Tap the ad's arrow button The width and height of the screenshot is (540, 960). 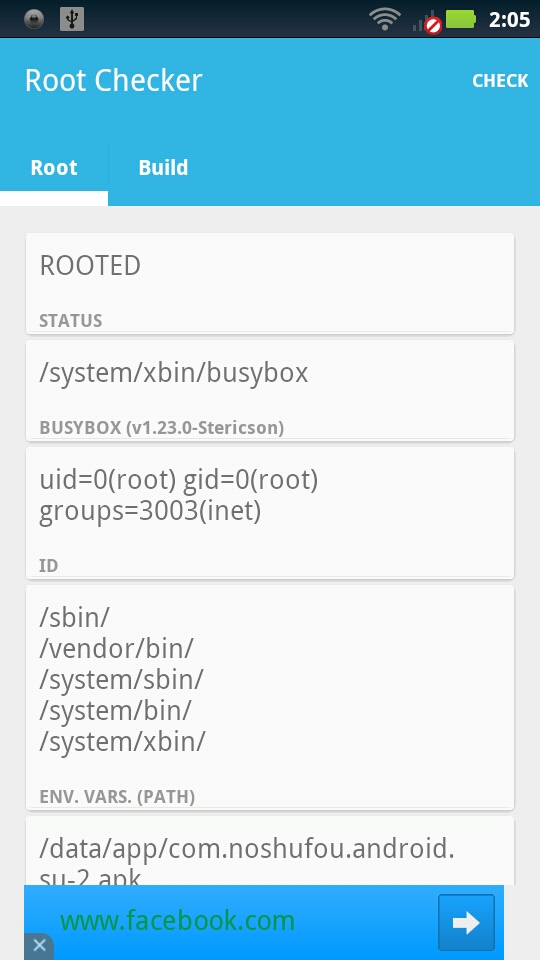tap(466, 922)
